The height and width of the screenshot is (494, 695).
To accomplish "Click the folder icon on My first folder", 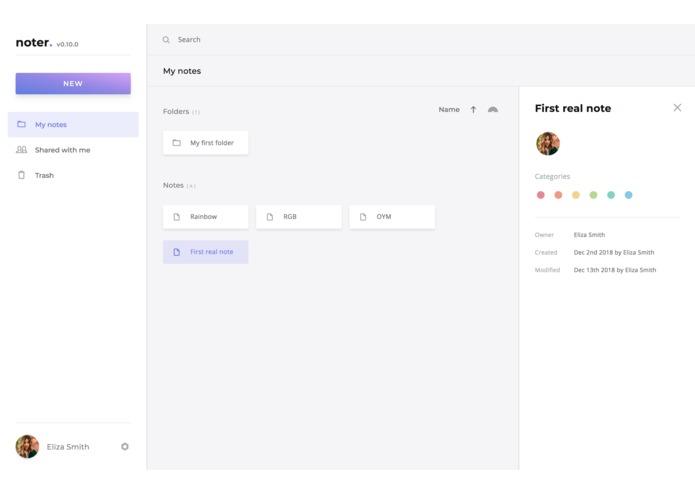I will pos(176,143).
